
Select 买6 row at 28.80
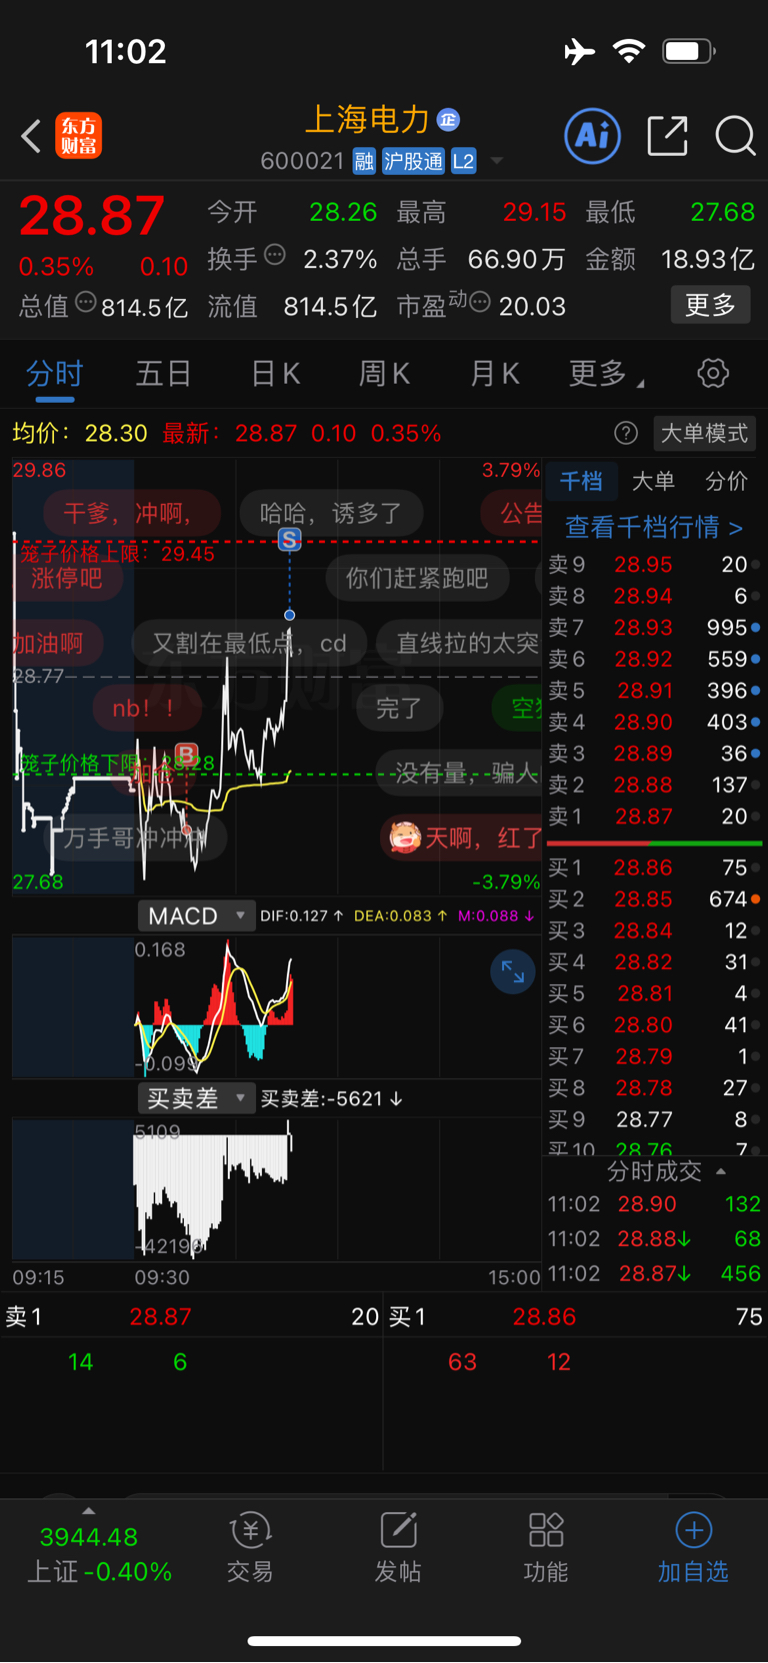click(654, 1025)
